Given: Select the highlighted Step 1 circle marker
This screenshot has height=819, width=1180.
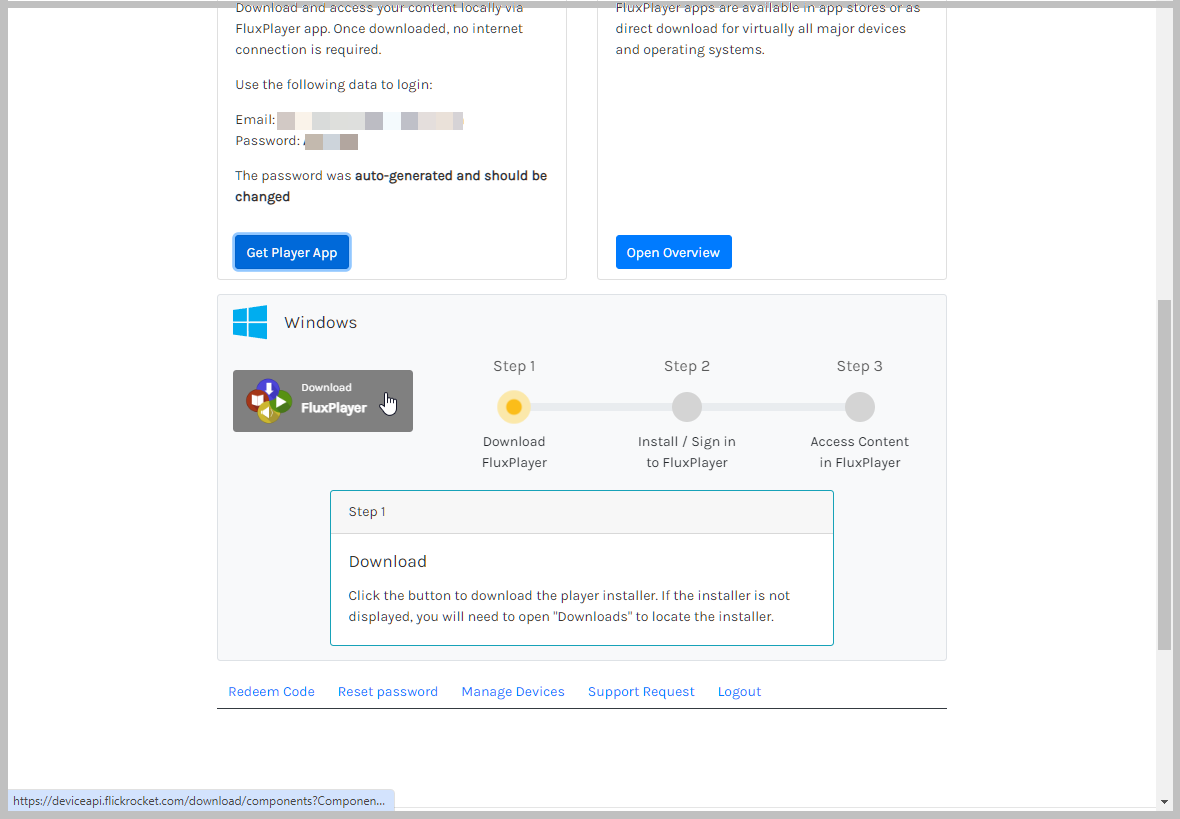Looking at the screenshot, I should pyautogui.click(x=514, y=407).
